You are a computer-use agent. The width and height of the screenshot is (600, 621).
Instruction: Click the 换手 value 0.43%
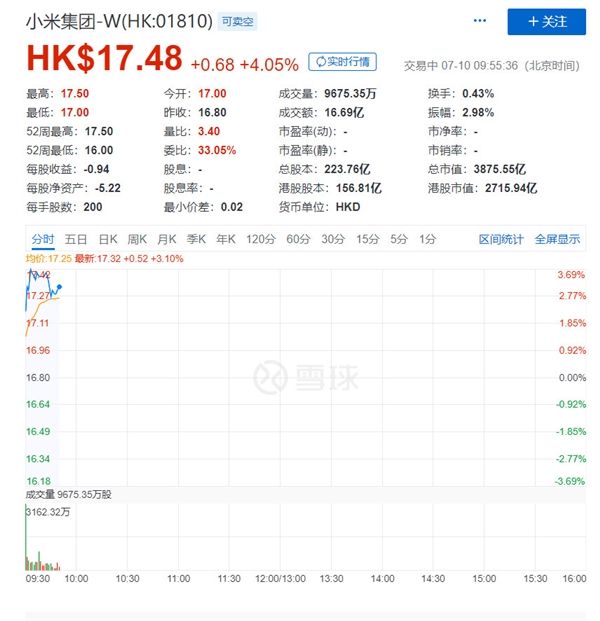click(x=478, y=94)
